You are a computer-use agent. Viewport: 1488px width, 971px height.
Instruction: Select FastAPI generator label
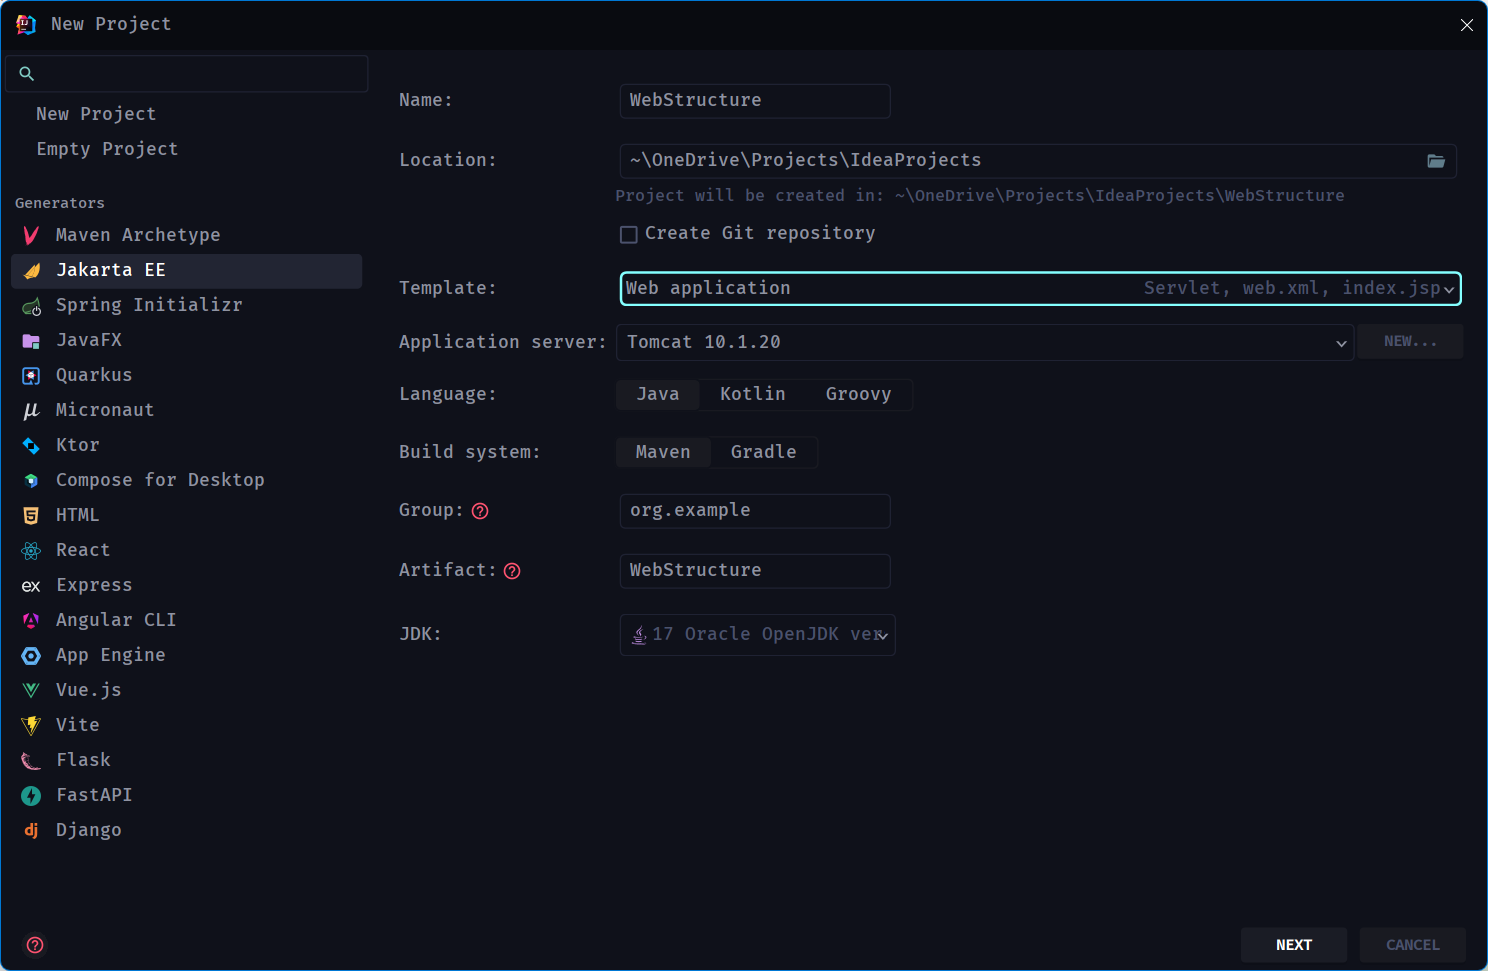point(94,795)
